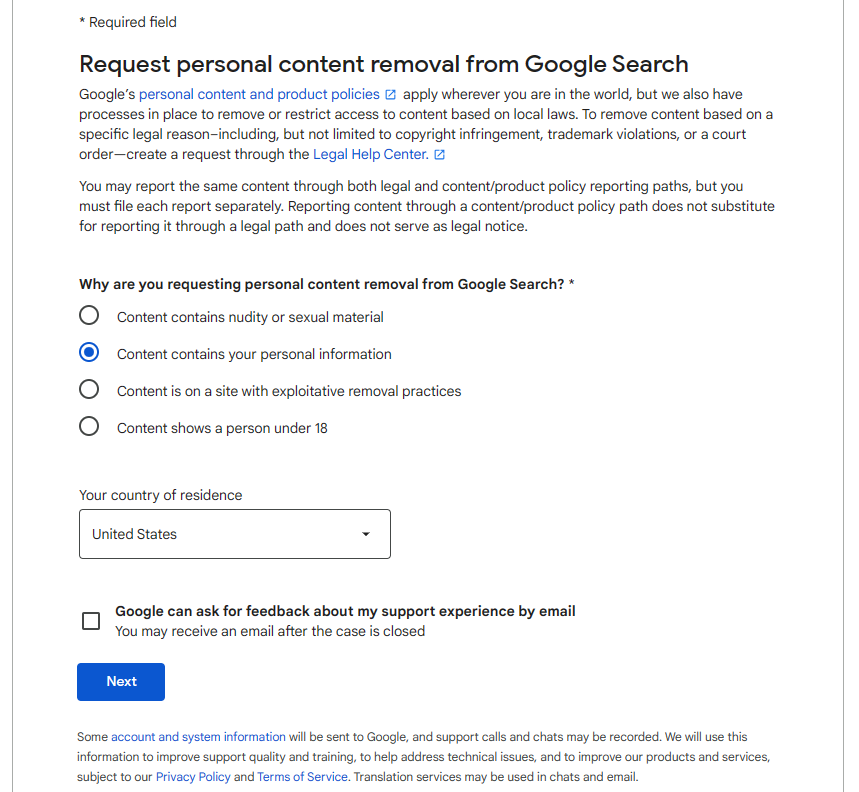Choose "Content is on a site with exploitative removal practices"
The image size is (859, 792).
(89, 390)
